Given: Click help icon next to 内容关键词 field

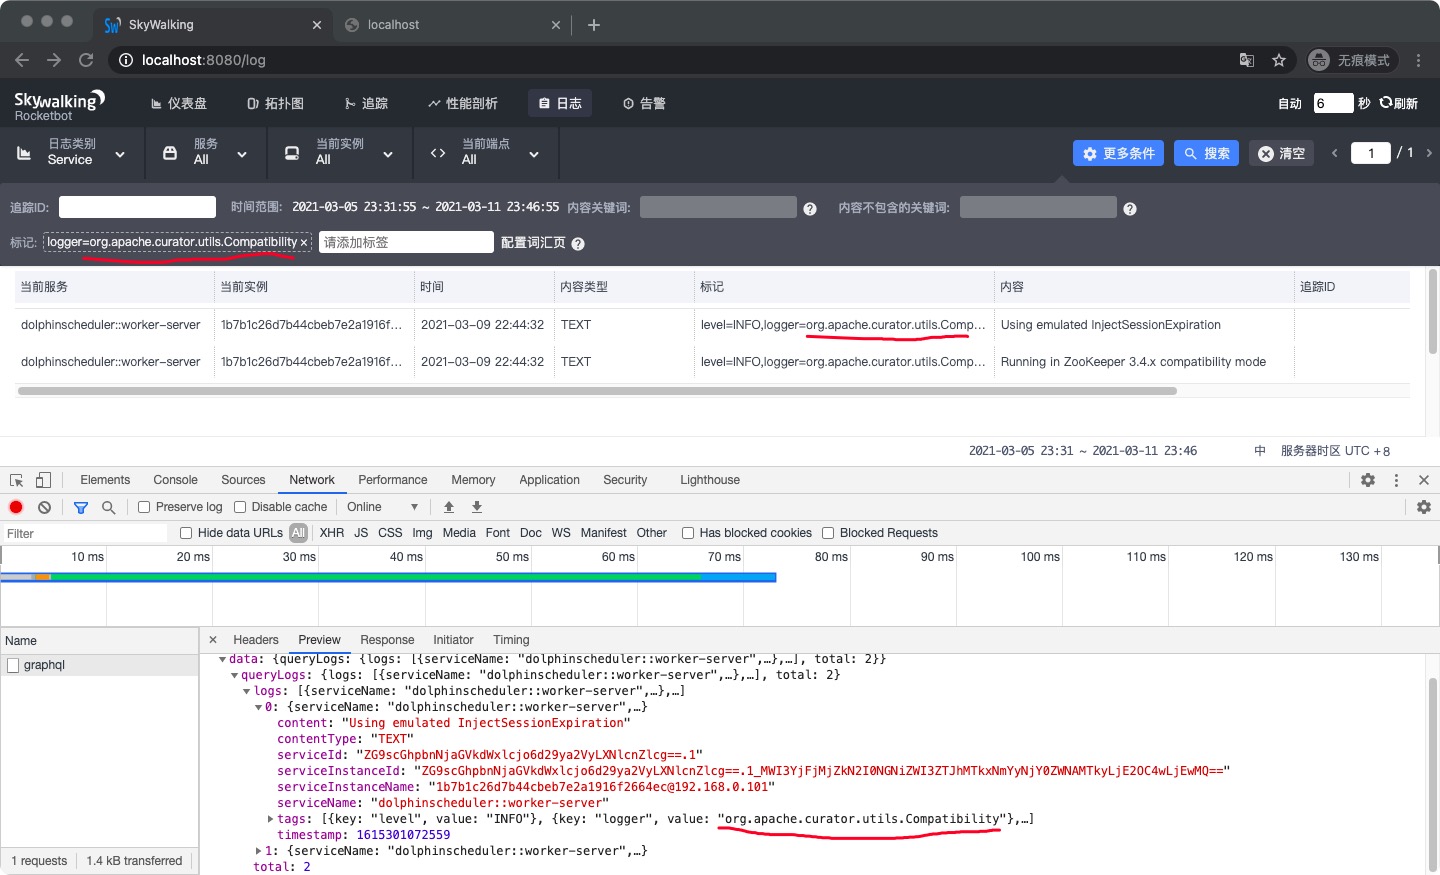Looking at the screenshot, I should [810, 209].
